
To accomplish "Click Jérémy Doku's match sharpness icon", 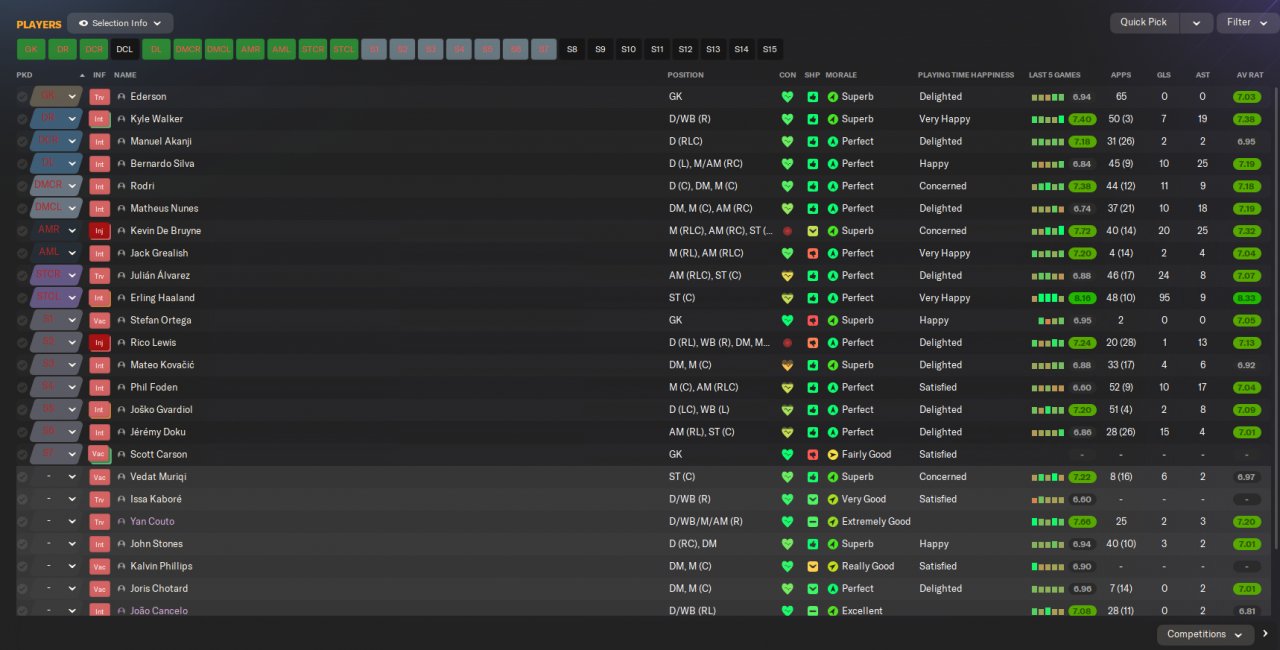I will (x=812, y=432).
